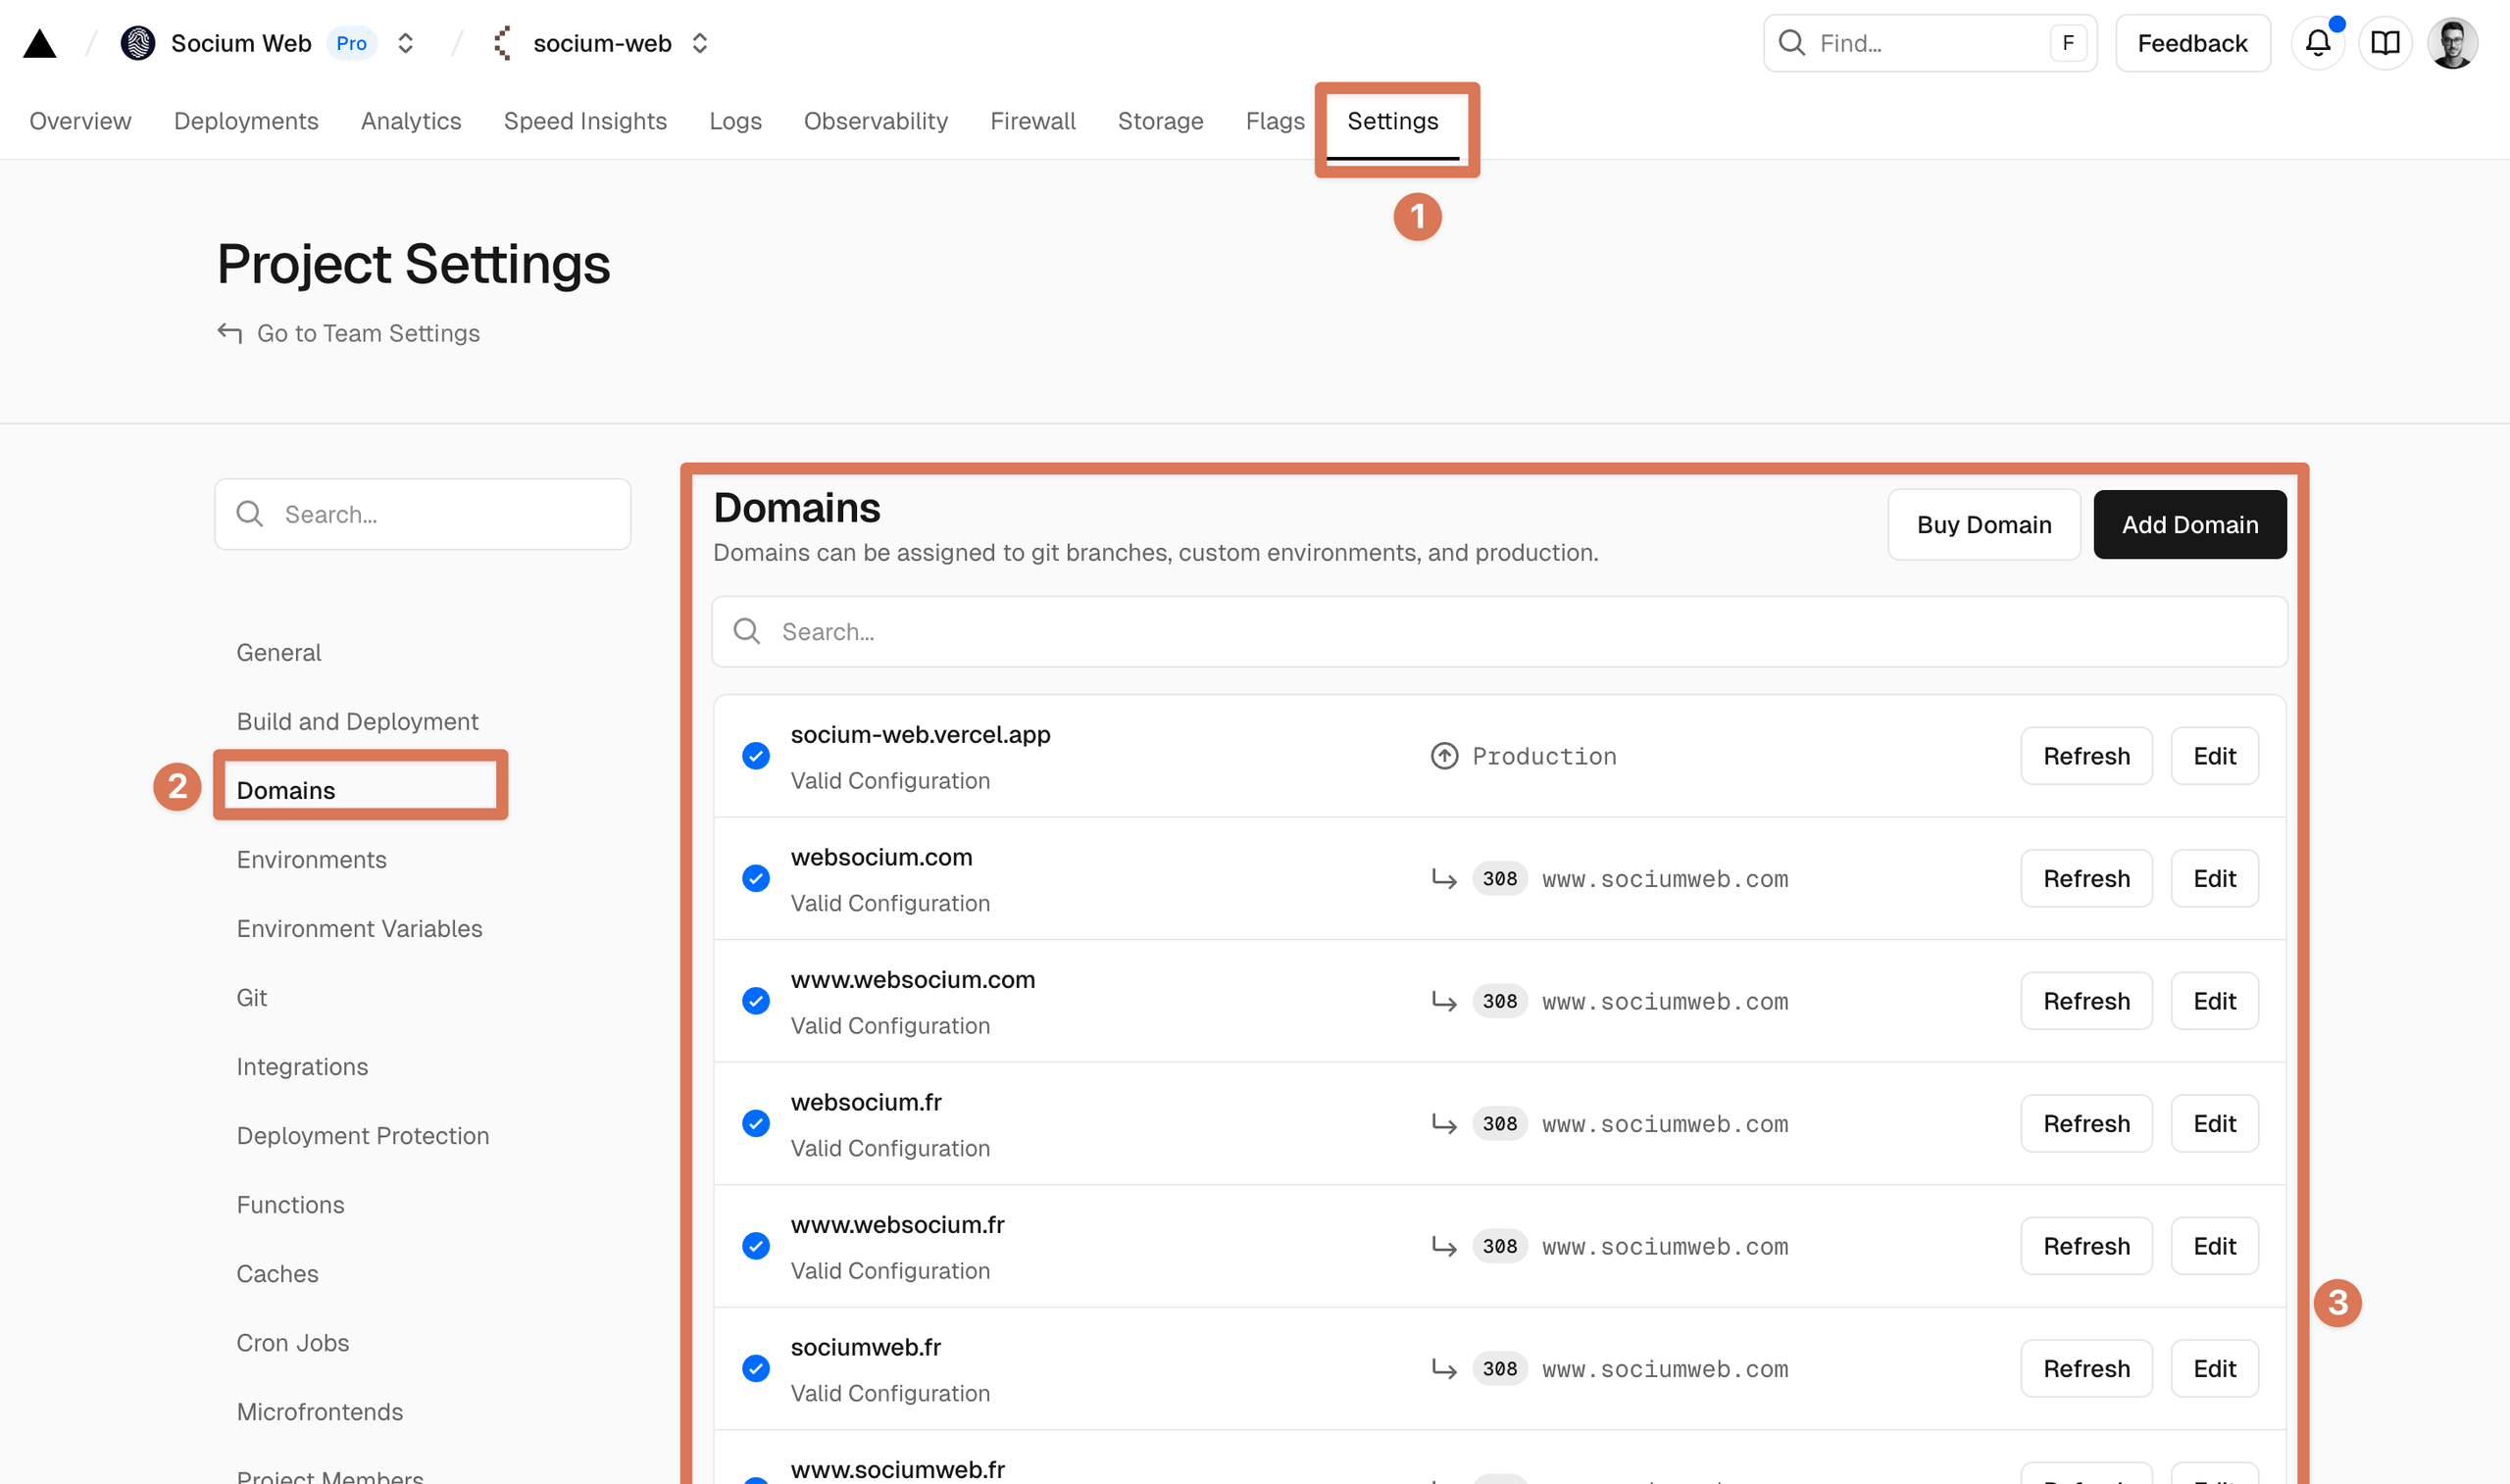Viewport: 2510px width, 1484px height.
Task: Select Domains in the sidebar
Action: (286, 791)
